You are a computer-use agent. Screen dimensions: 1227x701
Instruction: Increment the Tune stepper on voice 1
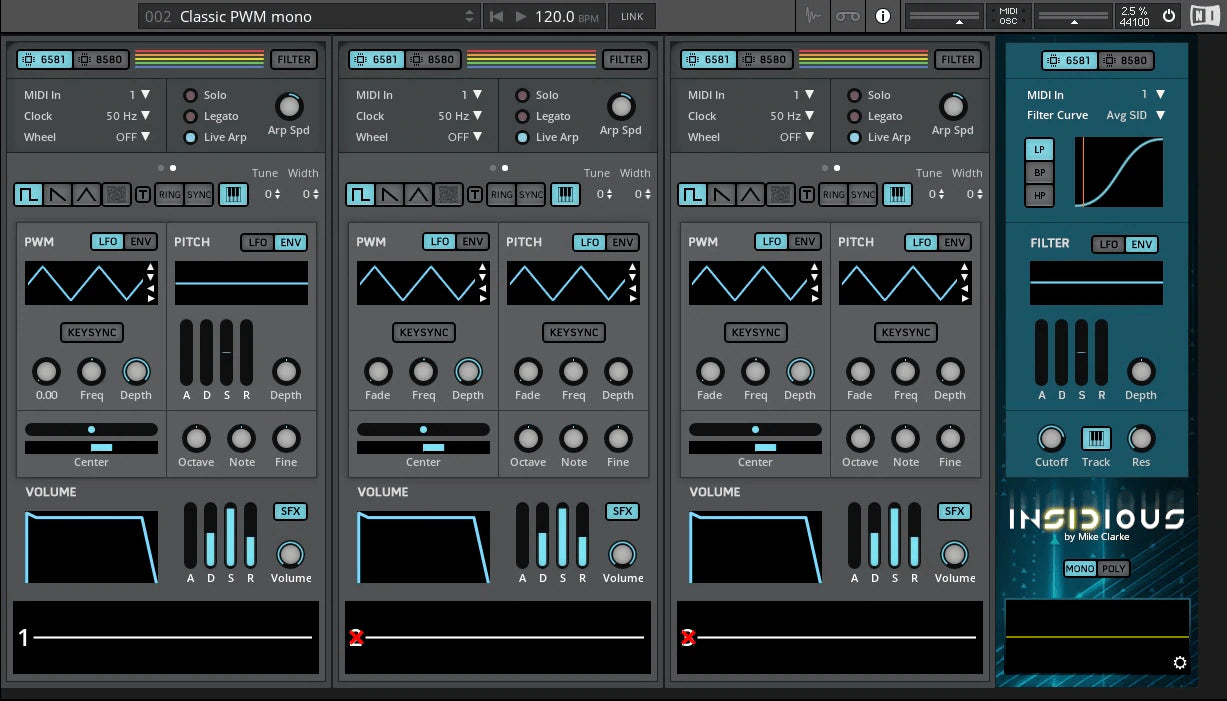coord(280,190)
